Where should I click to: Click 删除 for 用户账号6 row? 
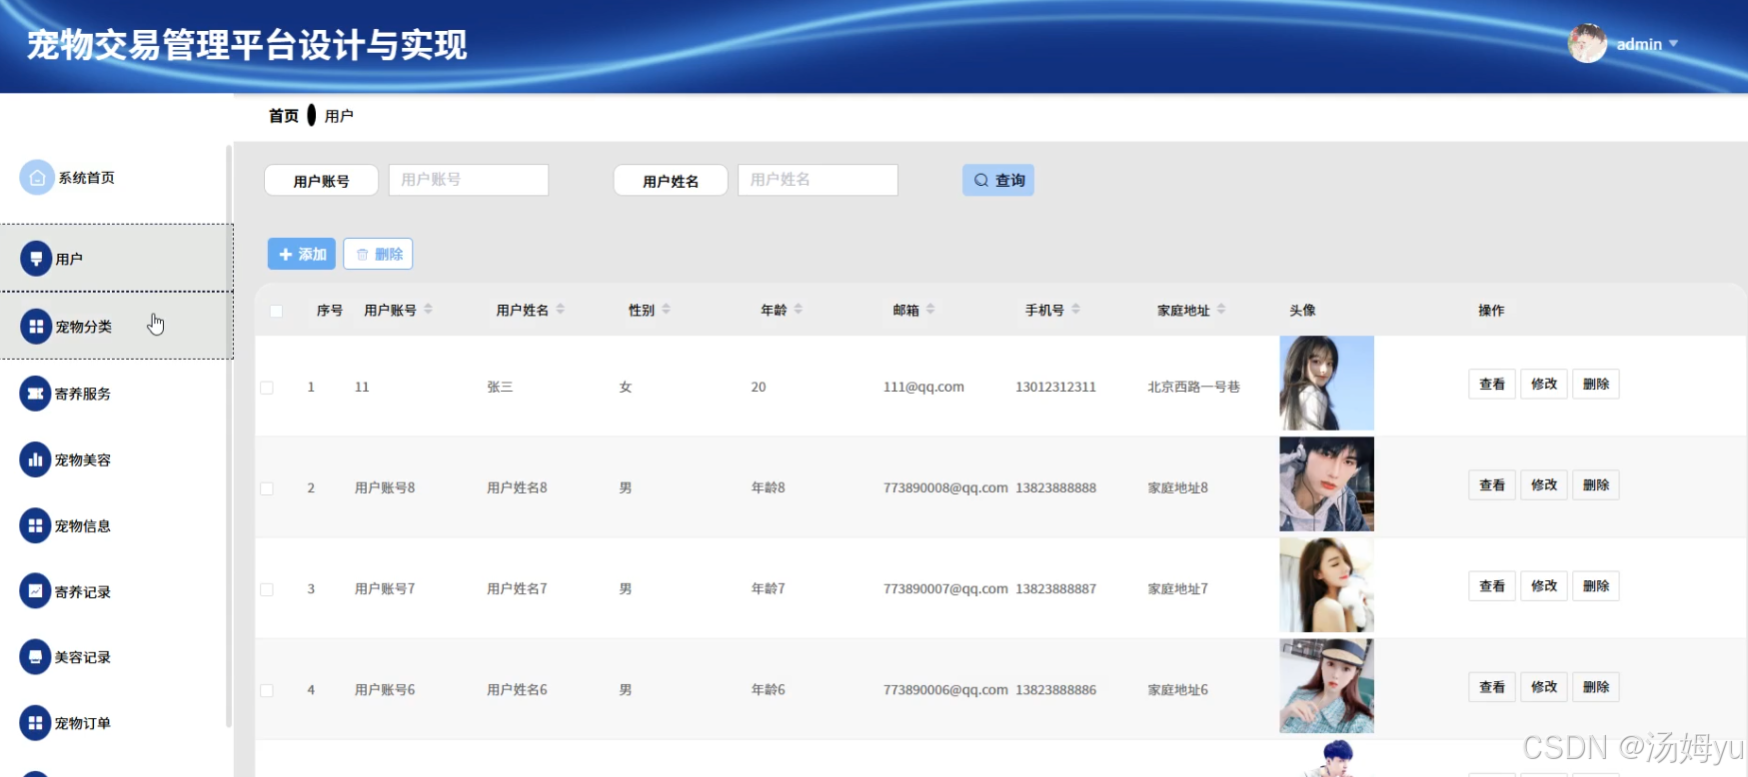pos(1596,687)
